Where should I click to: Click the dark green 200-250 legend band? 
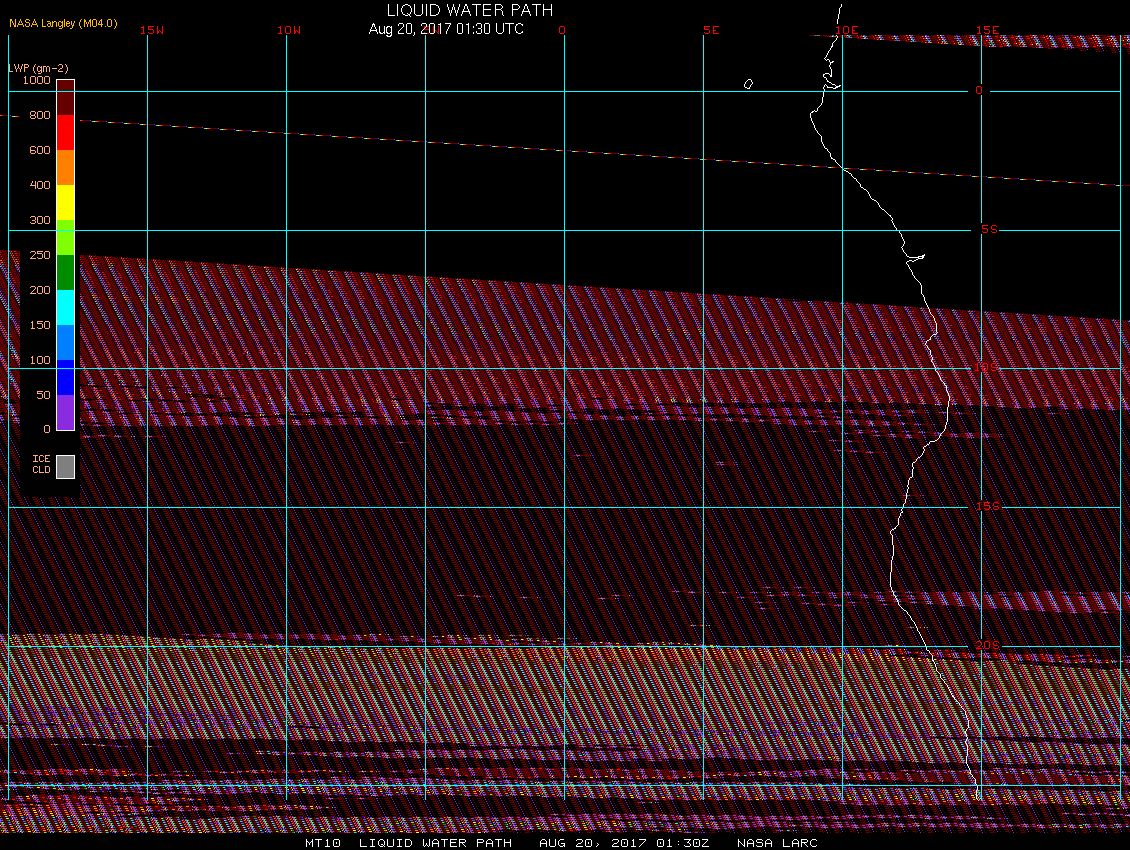click(x=65, y=272)
